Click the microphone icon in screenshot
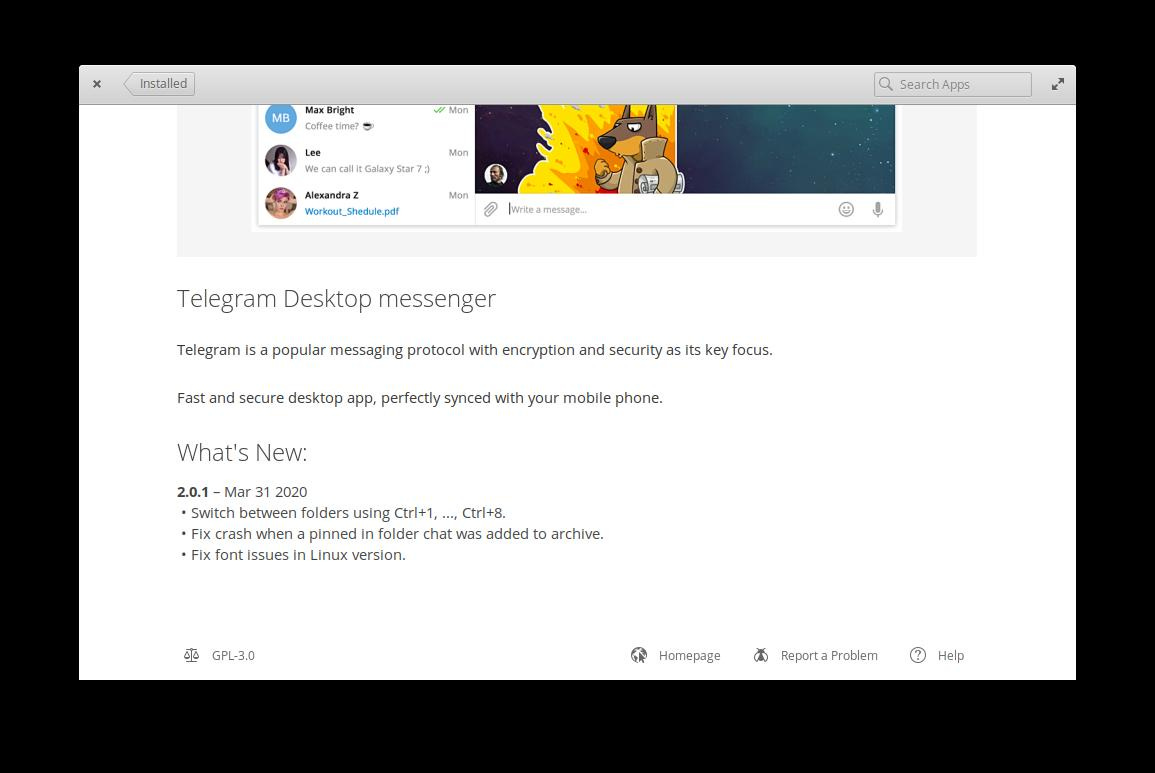The width and height of the screenshot is (1155, 773). 877,209
